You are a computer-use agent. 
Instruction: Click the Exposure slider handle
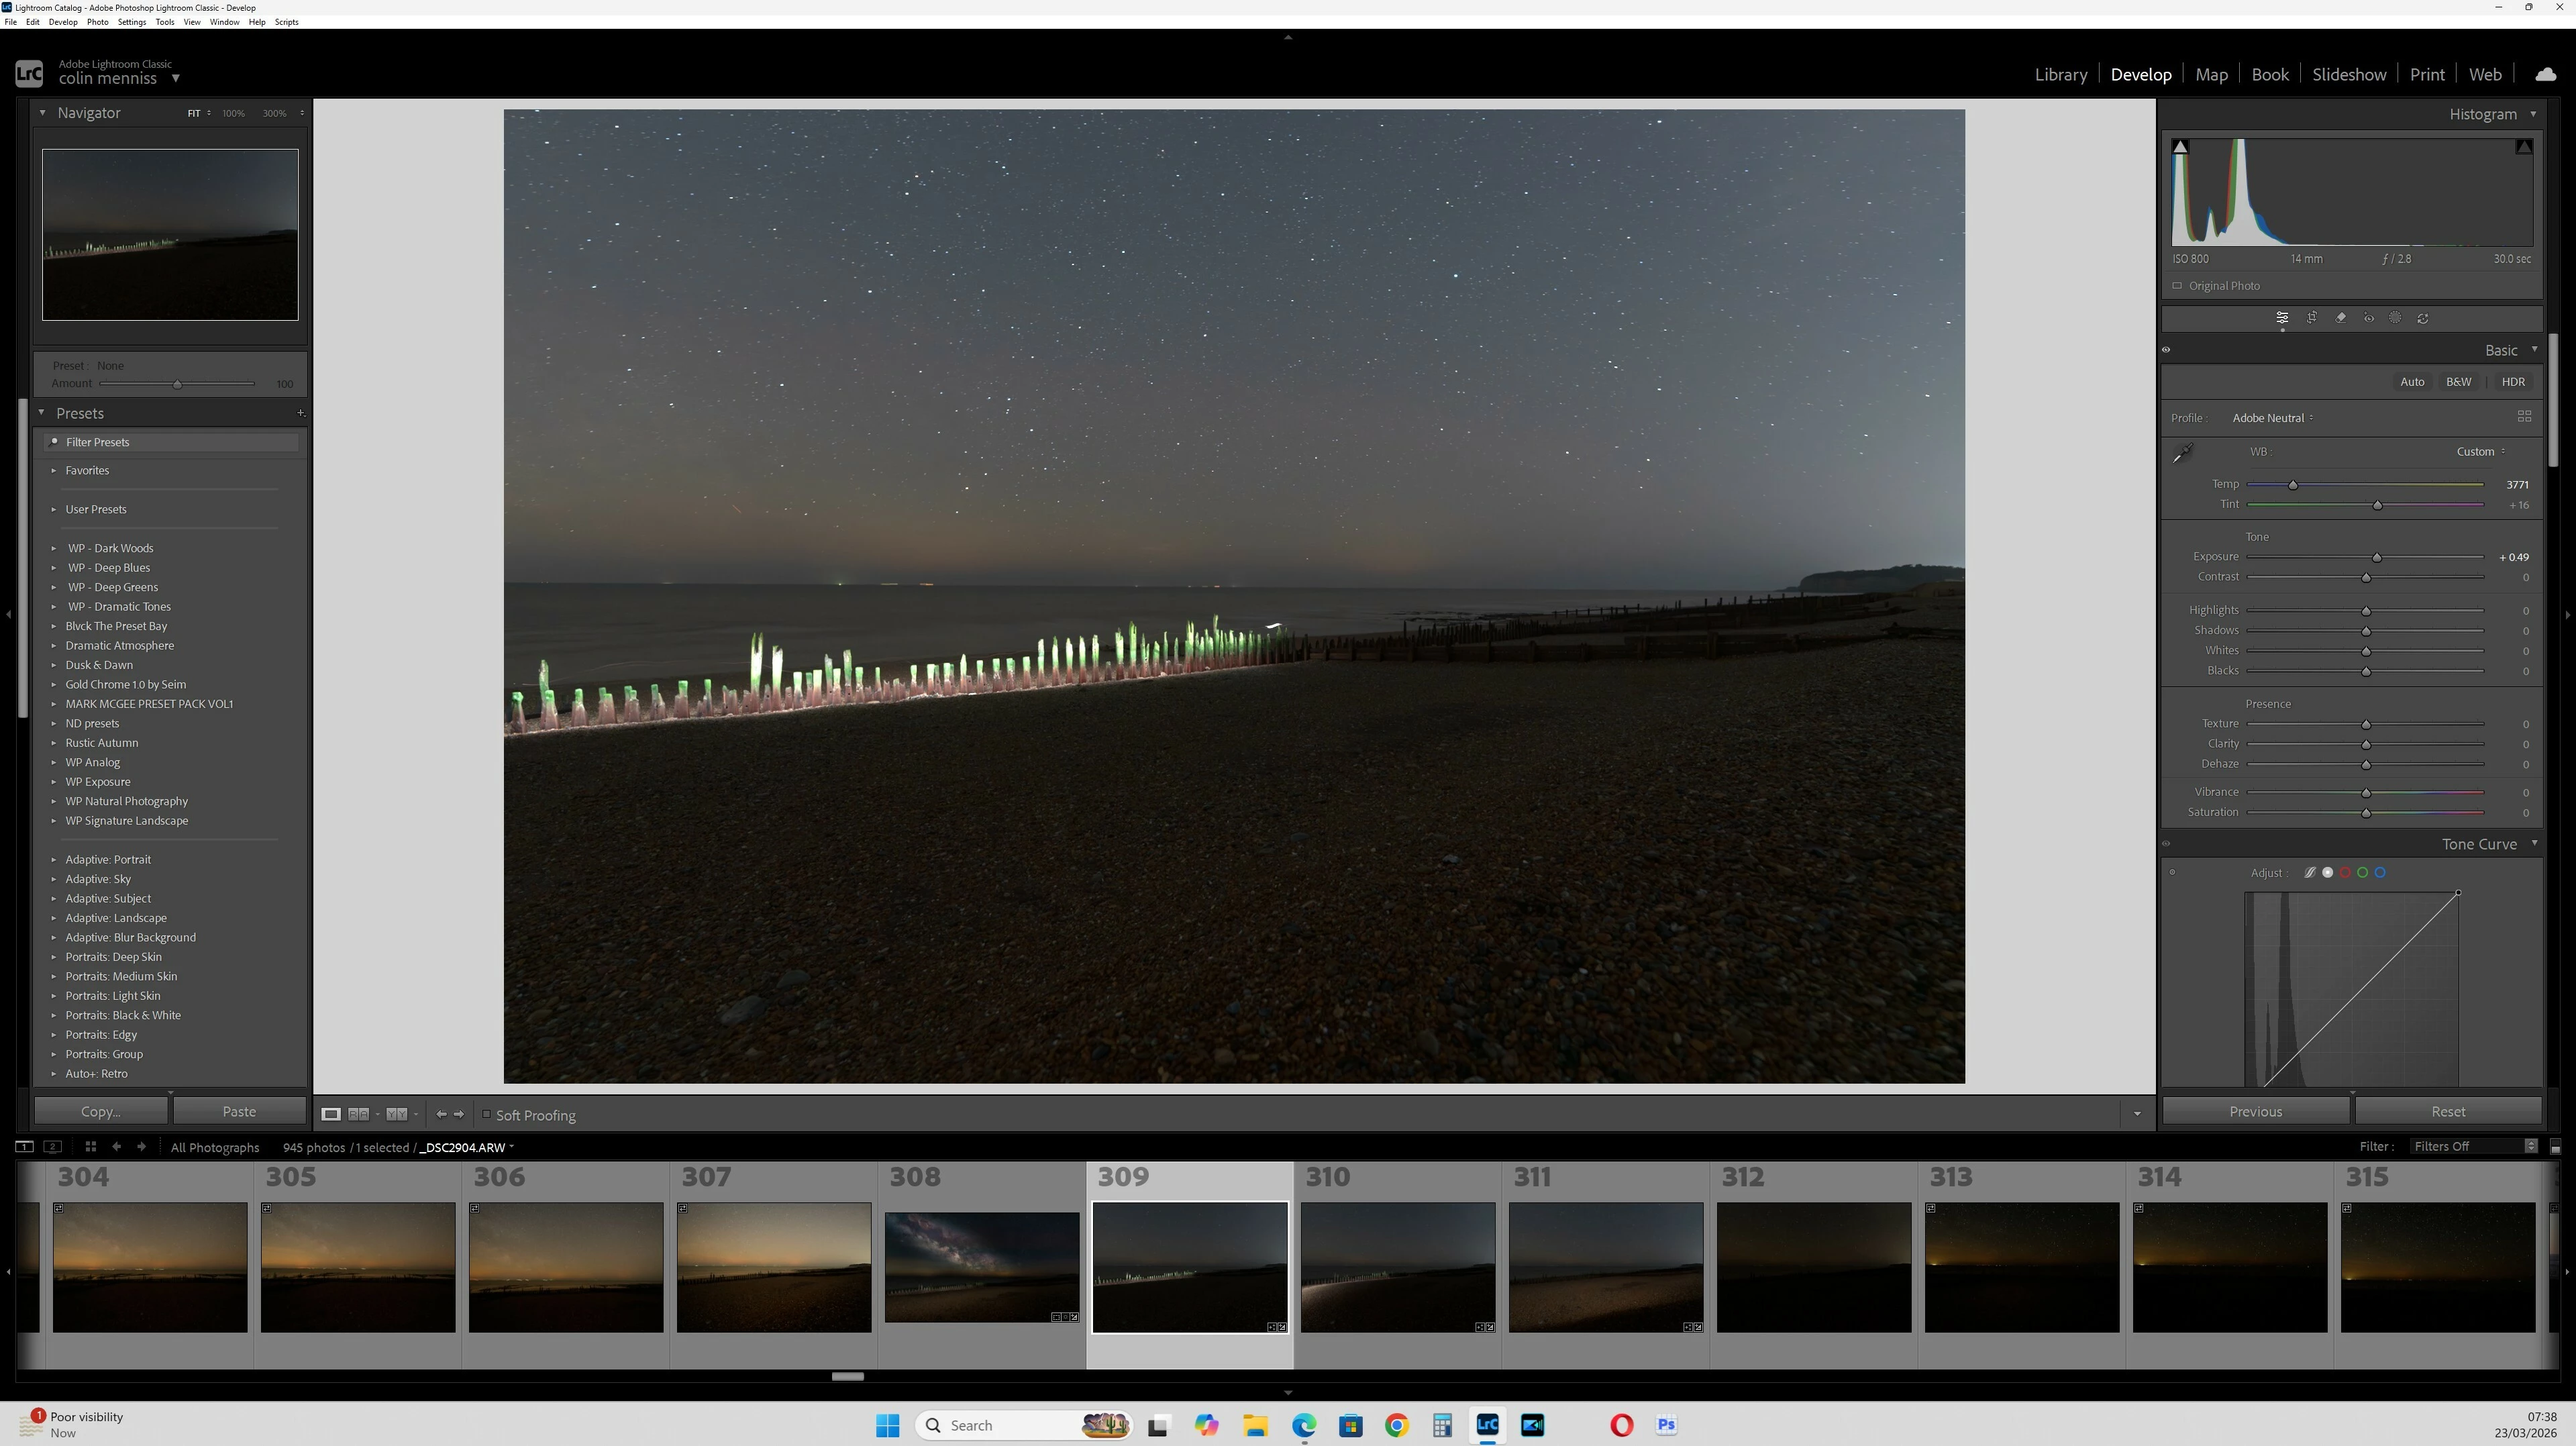pyautogui.click(x=2377, y=558)
